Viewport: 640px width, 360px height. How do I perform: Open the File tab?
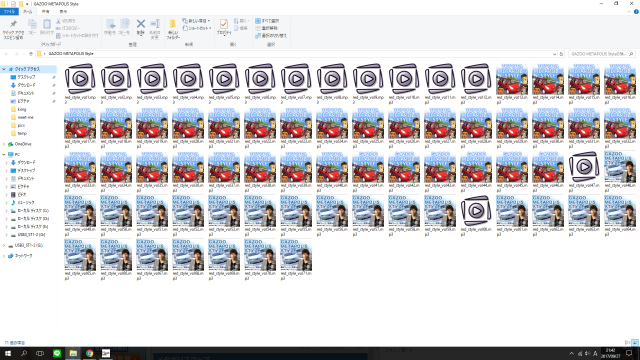tap(9, 12)
